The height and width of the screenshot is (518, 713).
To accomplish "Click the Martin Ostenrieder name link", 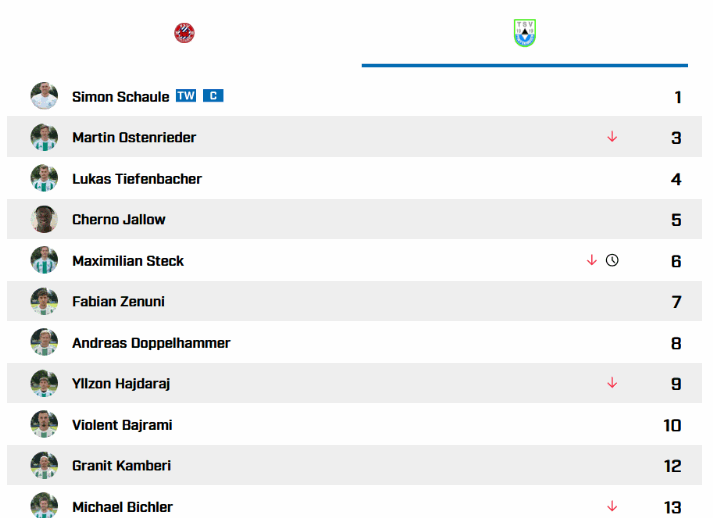I will coord(134,137).
